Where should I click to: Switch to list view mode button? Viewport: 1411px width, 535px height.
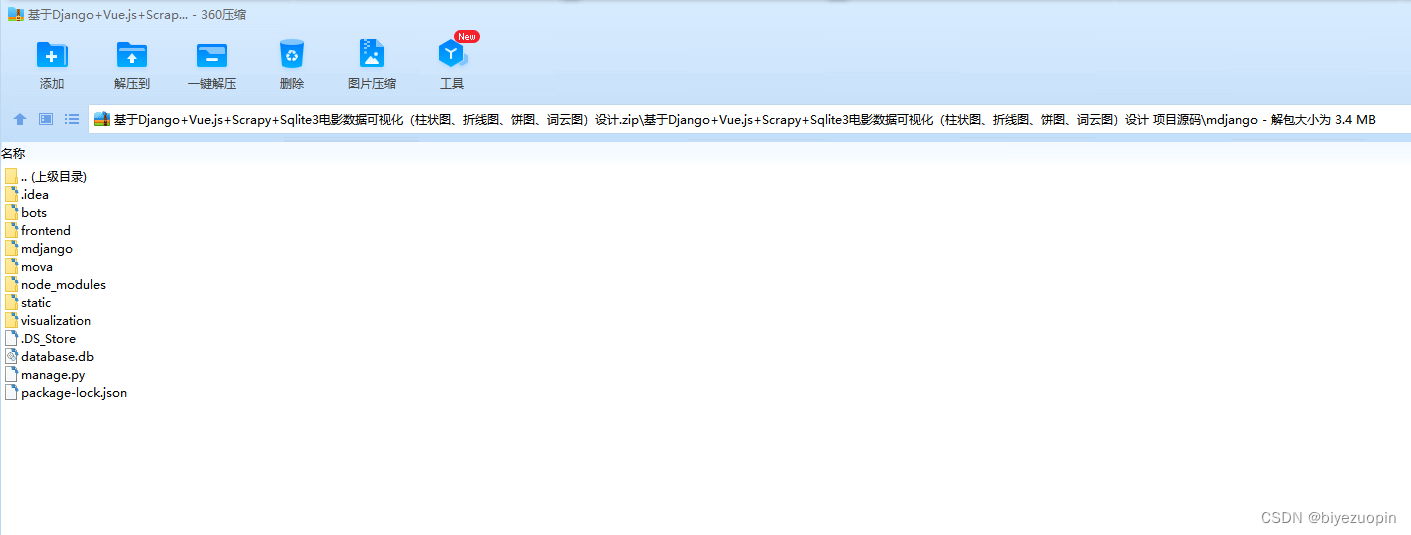coord(72,119)
